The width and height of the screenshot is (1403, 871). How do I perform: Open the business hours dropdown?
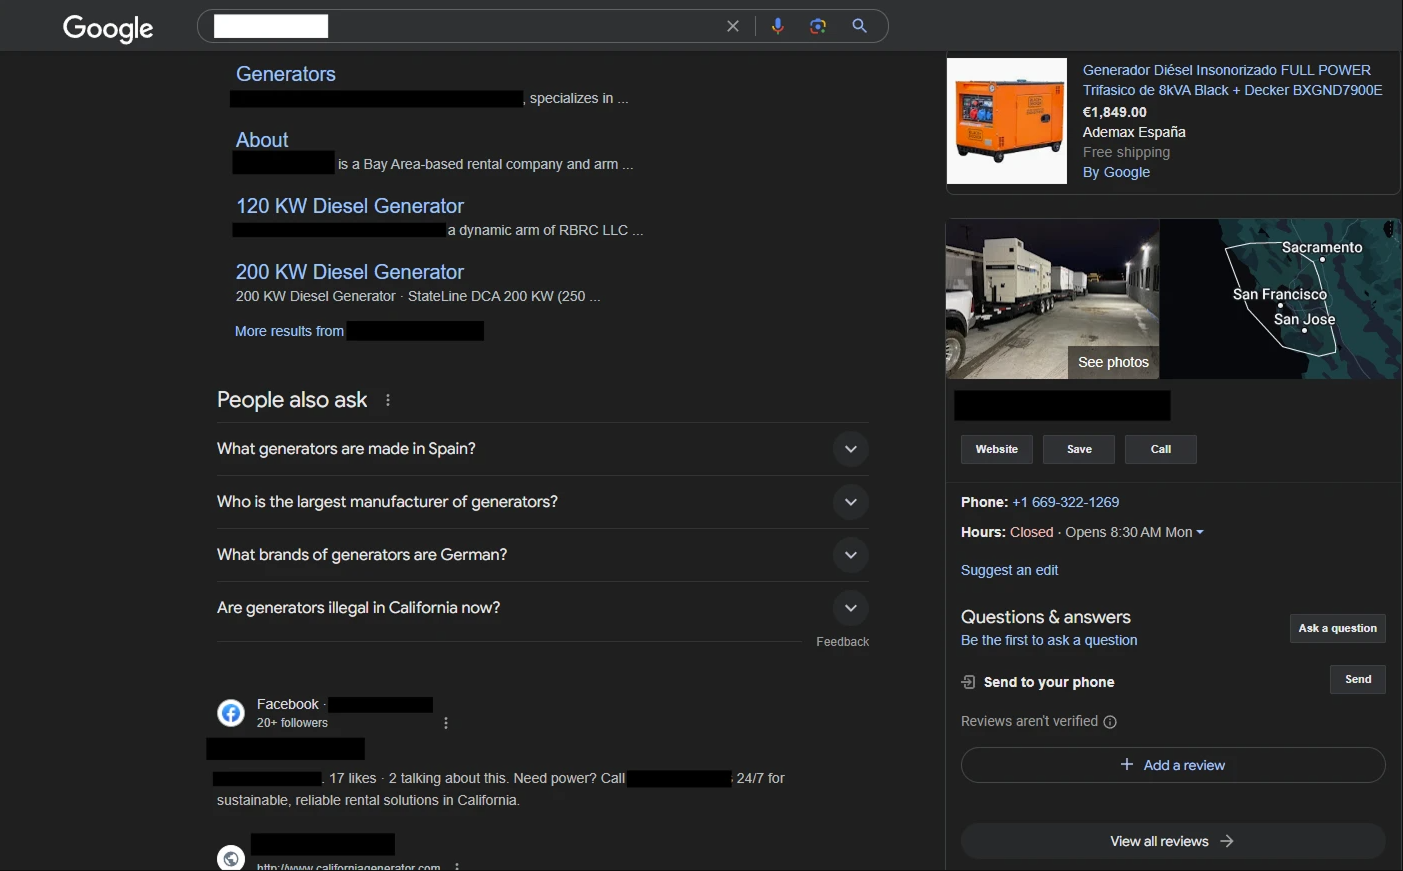click(x=1200, y=532)
